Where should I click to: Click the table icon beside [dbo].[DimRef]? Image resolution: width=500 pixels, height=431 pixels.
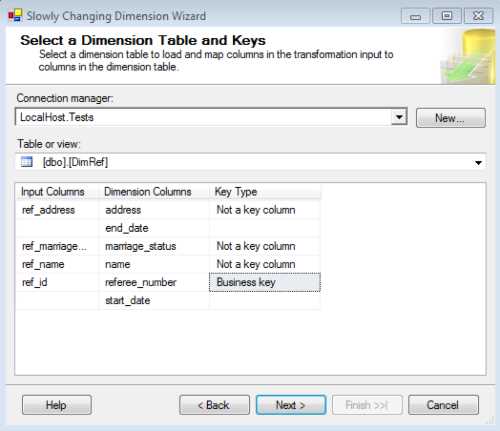click(x=27, y=162)
